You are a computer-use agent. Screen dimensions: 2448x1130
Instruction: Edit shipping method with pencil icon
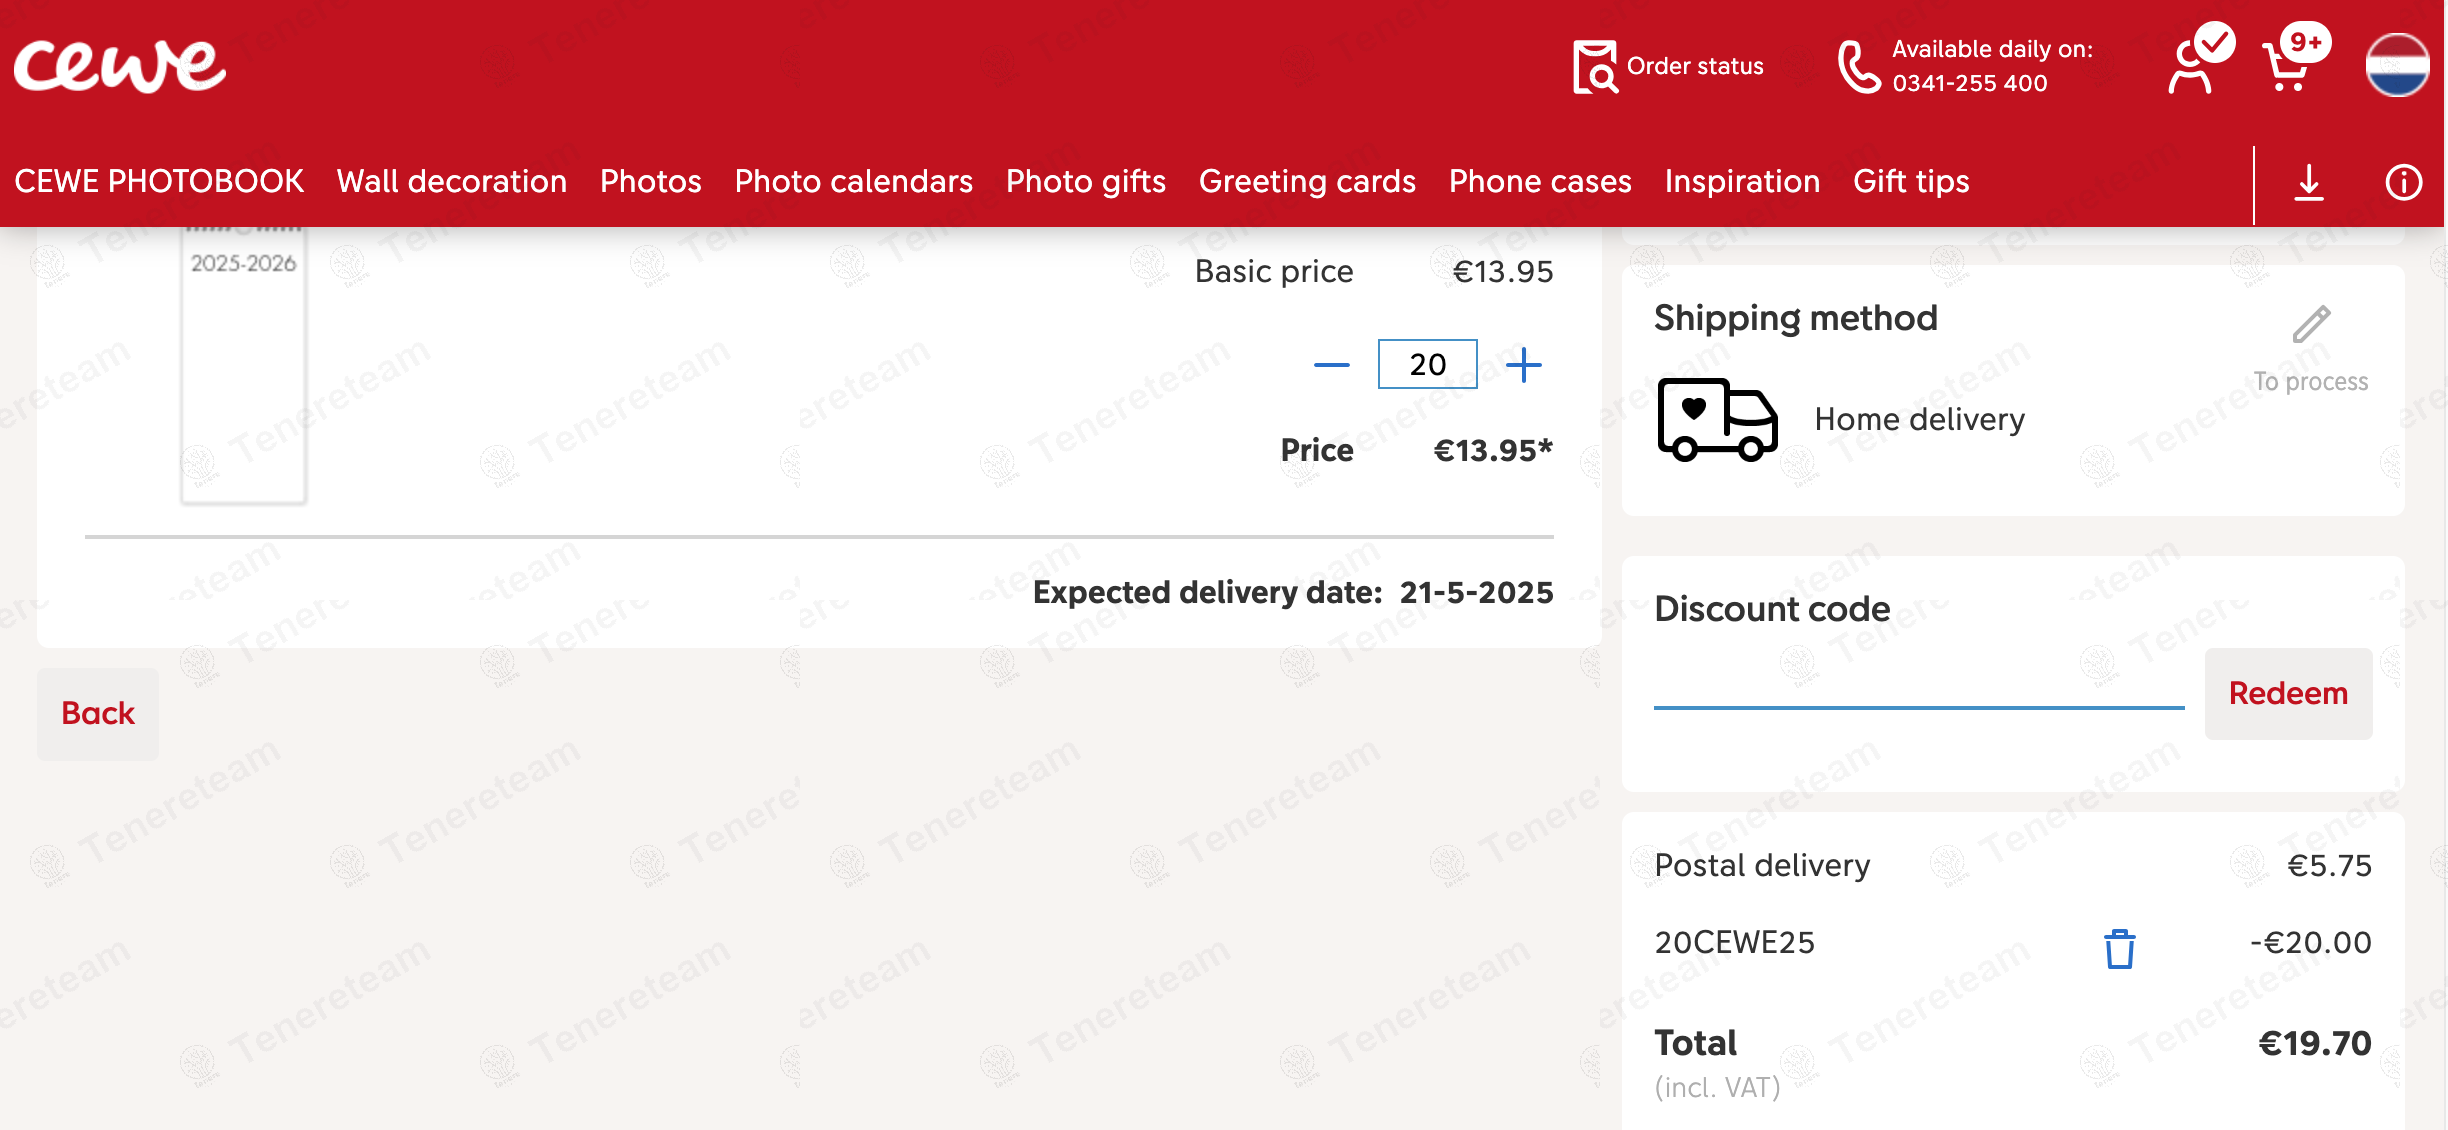pos(2311,326)
